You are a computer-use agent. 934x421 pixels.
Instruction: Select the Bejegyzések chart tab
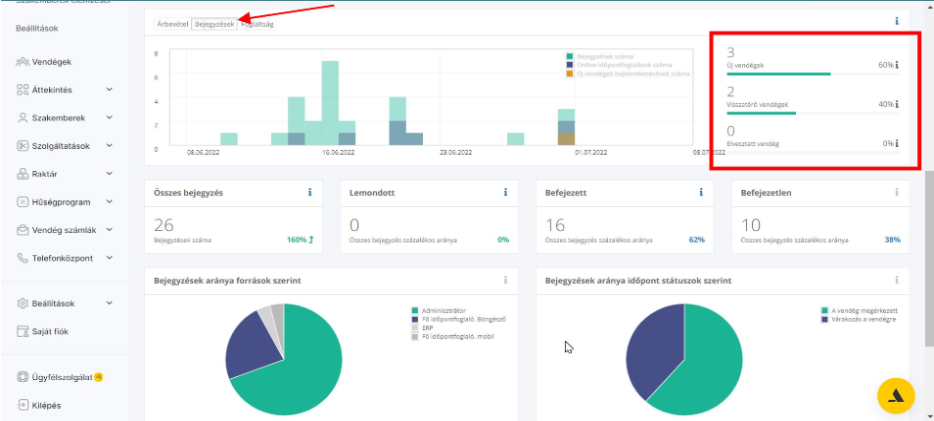tap(215, 24)
